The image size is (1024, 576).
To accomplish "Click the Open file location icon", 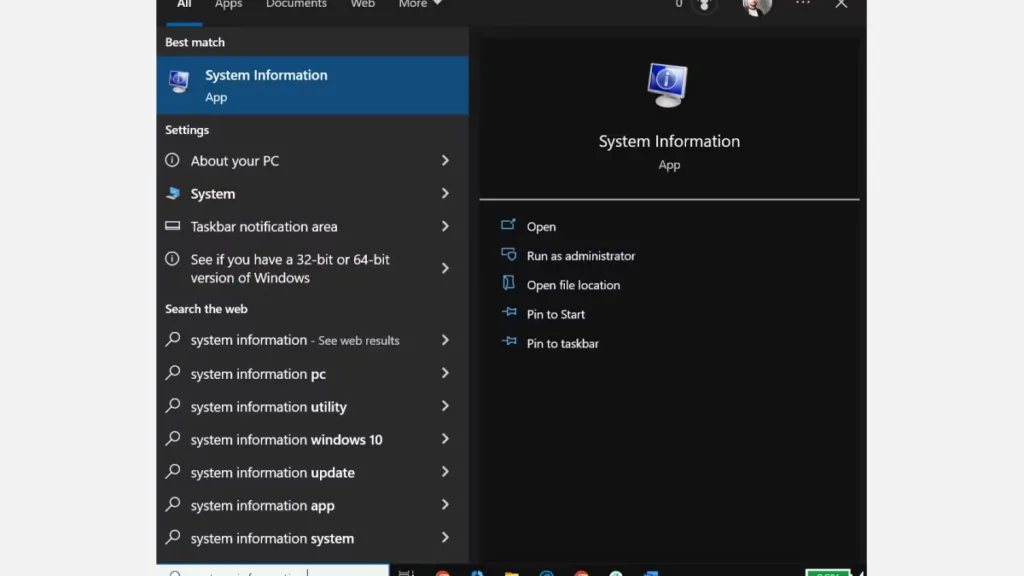I will click(508, 283).
